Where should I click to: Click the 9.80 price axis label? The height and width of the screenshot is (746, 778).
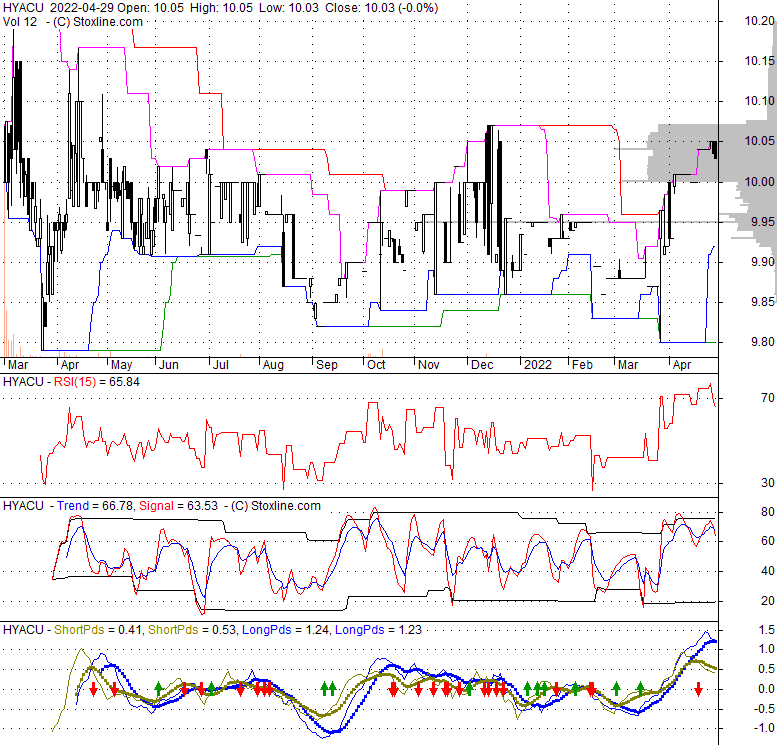(762, 342)
